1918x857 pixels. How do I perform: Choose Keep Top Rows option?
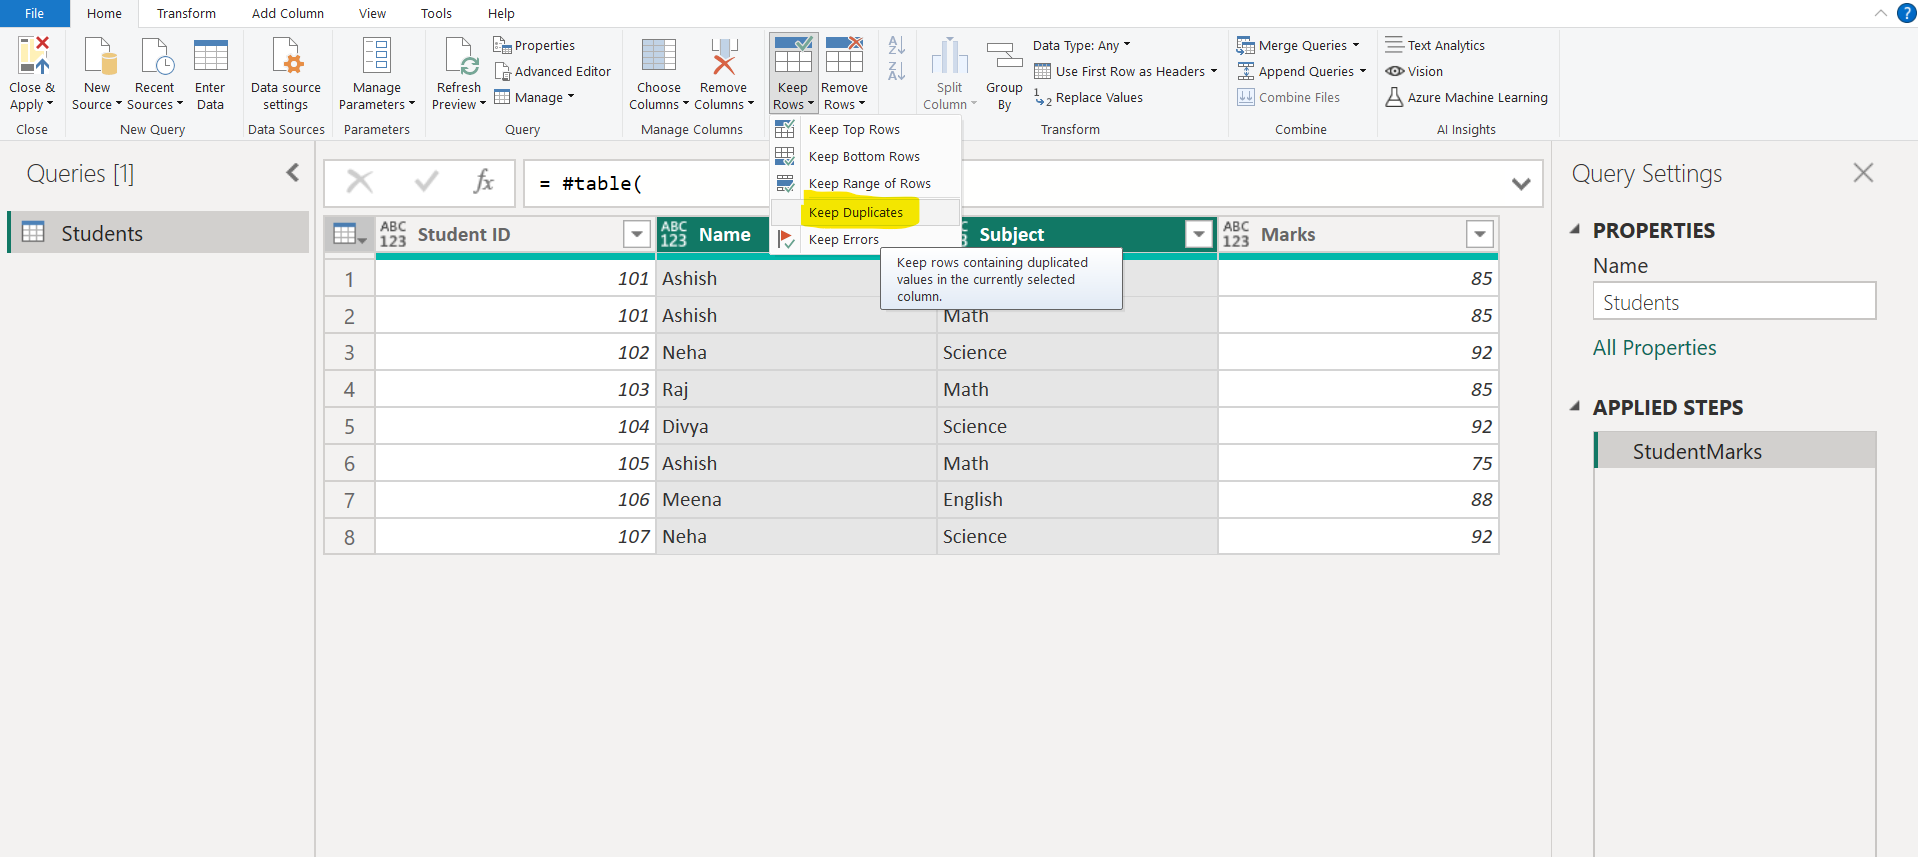[854, 130]
